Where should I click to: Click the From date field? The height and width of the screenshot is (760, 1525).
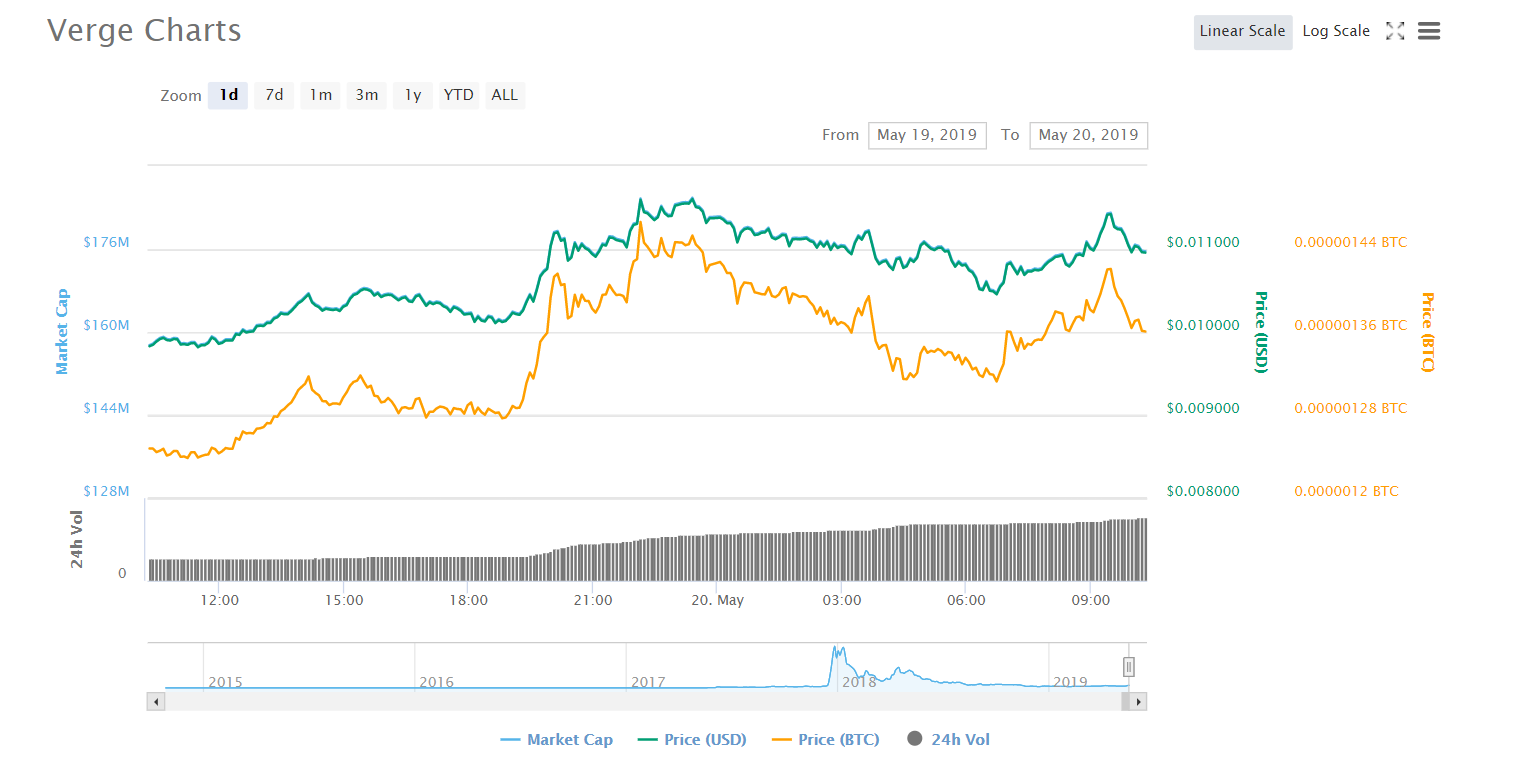pos(927,135)
